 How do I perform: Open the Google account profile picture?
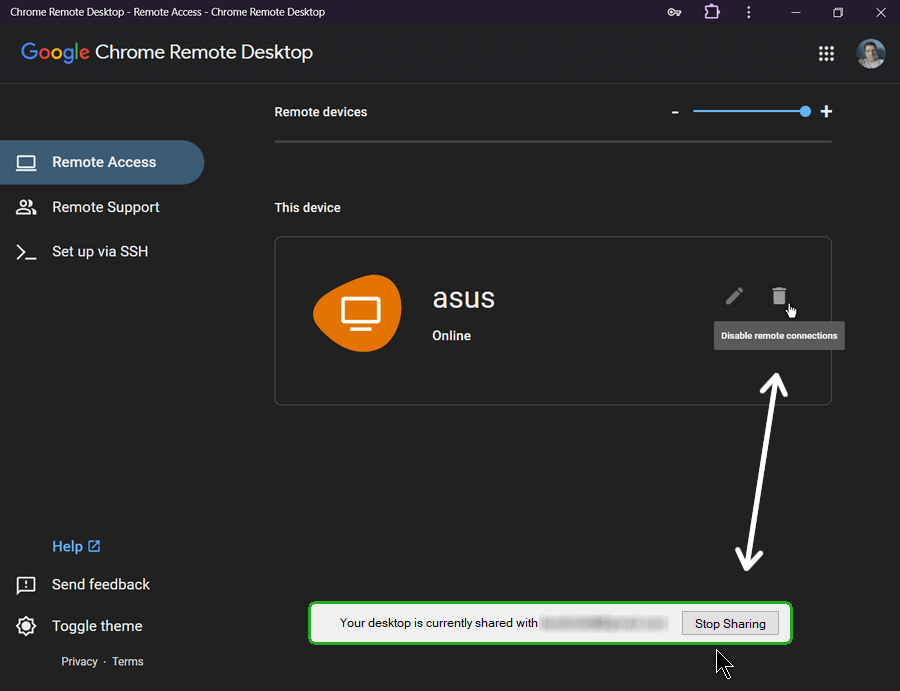(x=870, y=53)
